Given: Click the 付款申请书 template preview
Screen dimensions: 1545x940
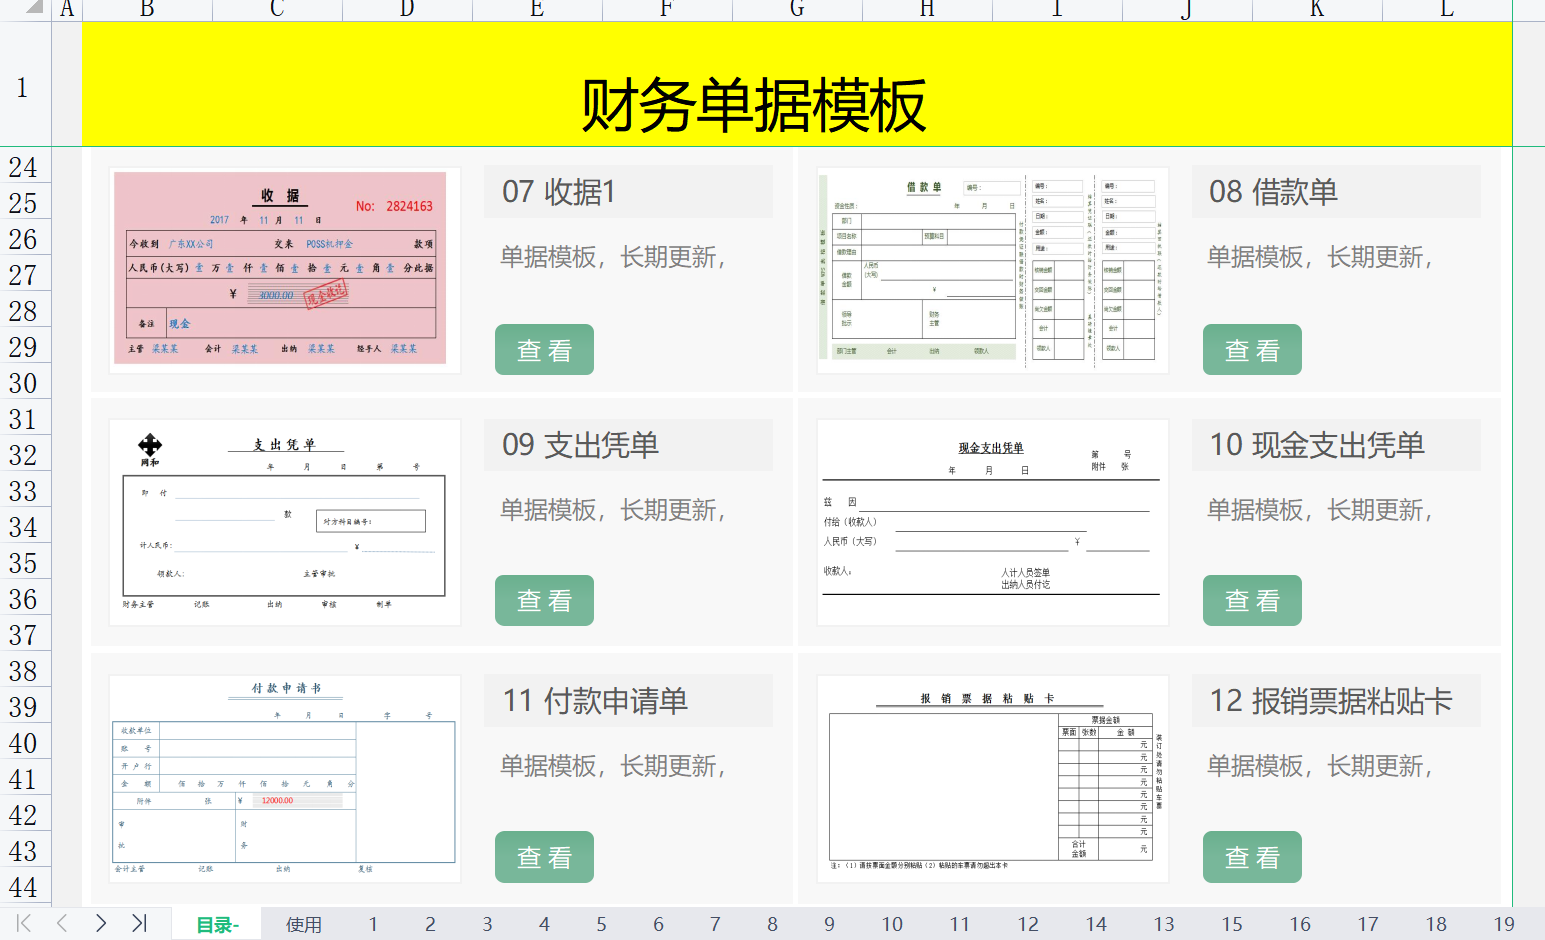Looking at the screenshot, I should coord(285,780).
